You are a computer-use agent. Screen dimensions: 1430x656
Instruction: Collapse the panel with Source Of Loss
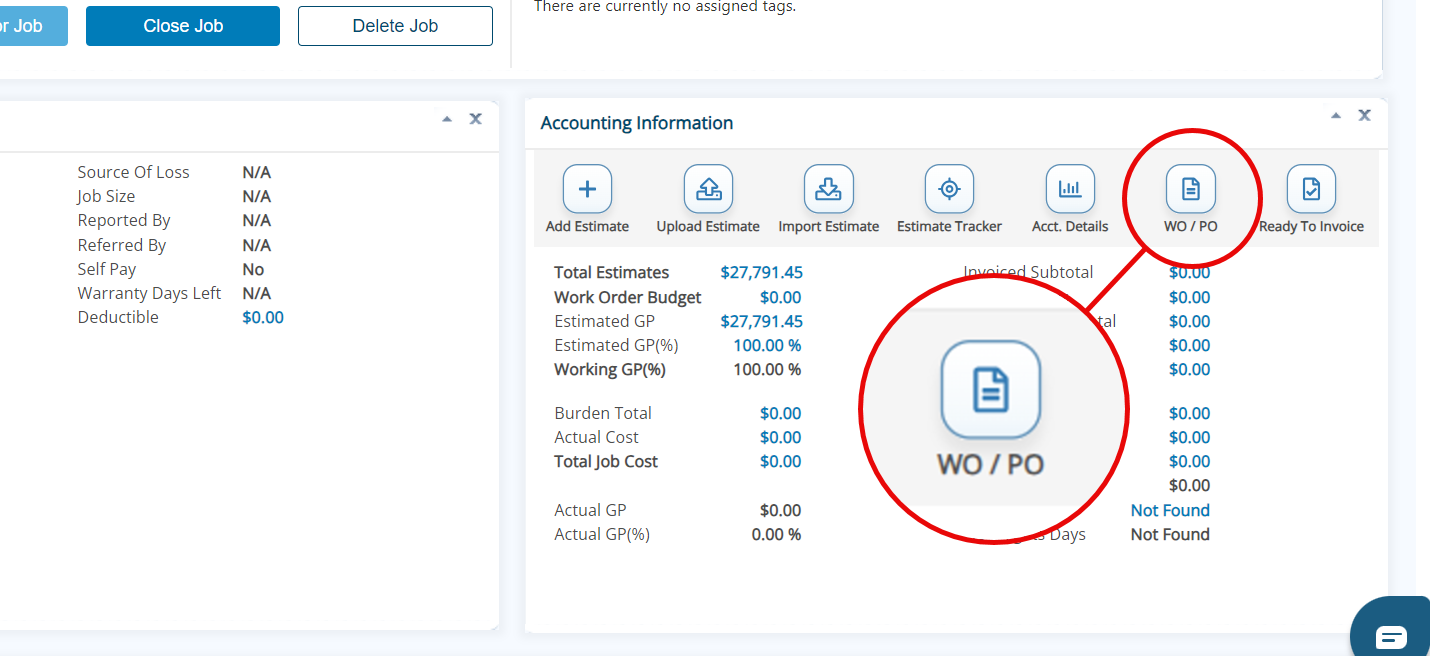(x=447, y=118)
